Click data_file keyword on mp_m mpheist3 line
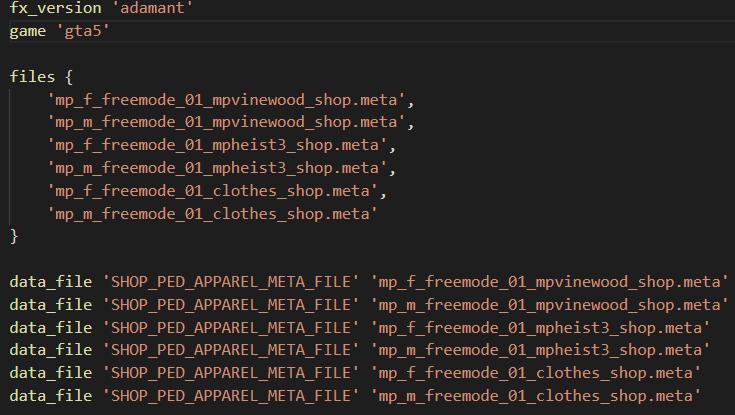Screen dimensions: 735x415 click(51, 350)
